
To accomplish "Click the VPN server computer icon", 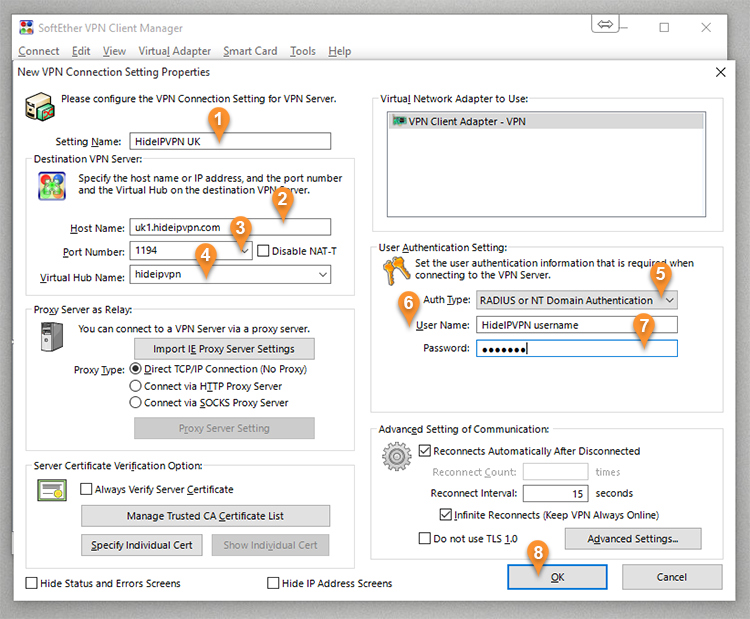I will click(x=39, y=107).
